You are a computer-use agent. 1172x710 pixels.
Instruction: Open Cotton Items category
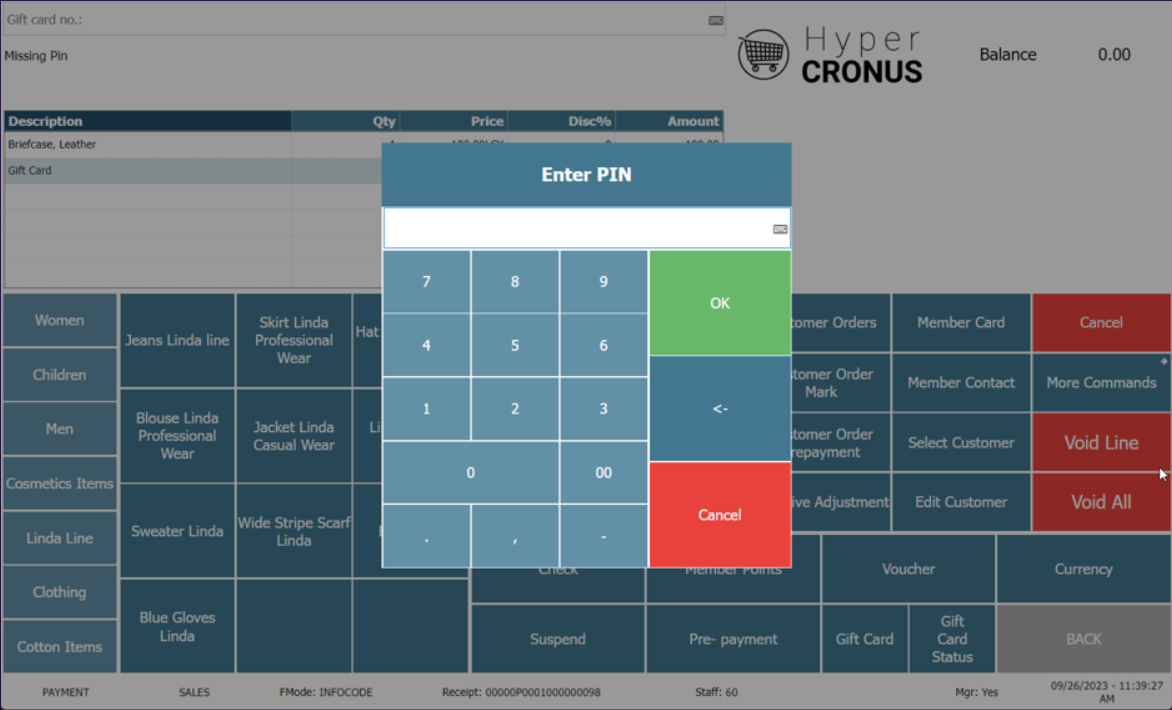point(60,646)
